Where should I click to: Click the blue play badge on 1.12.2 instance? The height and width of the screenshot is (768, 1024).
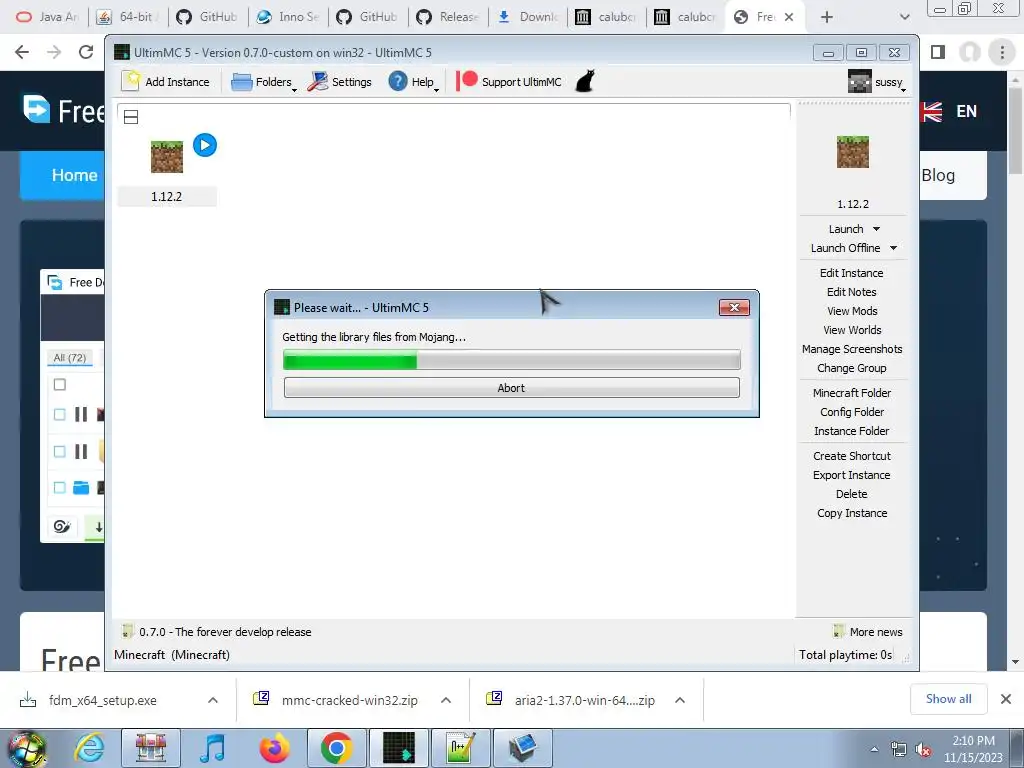[x=205, y=145]
